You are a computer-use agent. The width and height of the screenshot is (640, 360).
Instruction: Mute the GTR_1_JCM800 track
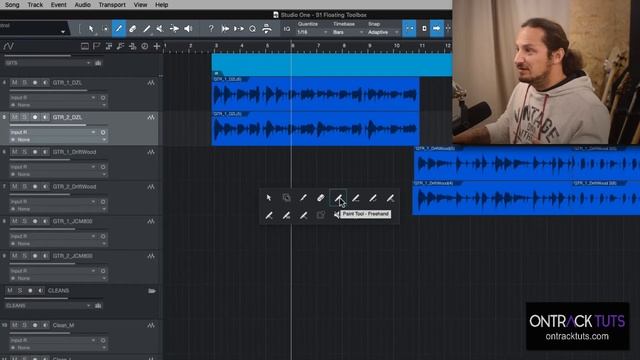[x=14, y=221]
